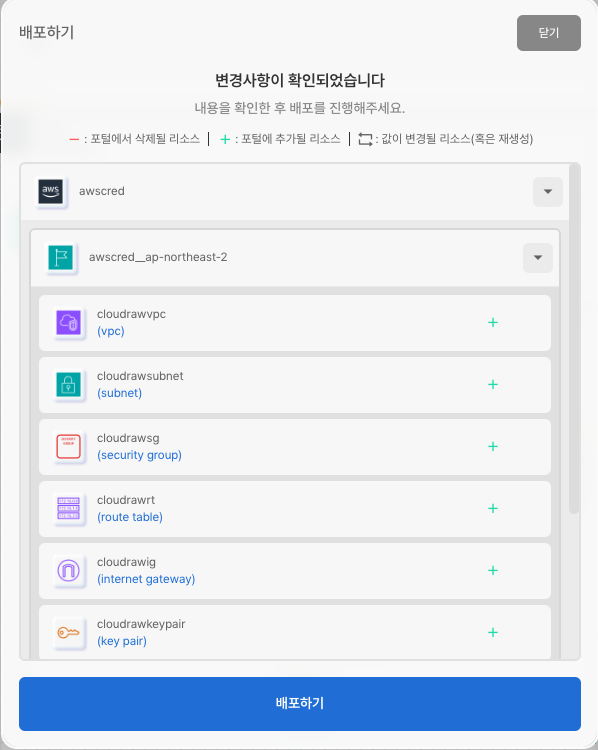Close the dialog with the 닫기 button
Image resolution: width=598 pixels, height=750 pixels.
coord(549,33)
